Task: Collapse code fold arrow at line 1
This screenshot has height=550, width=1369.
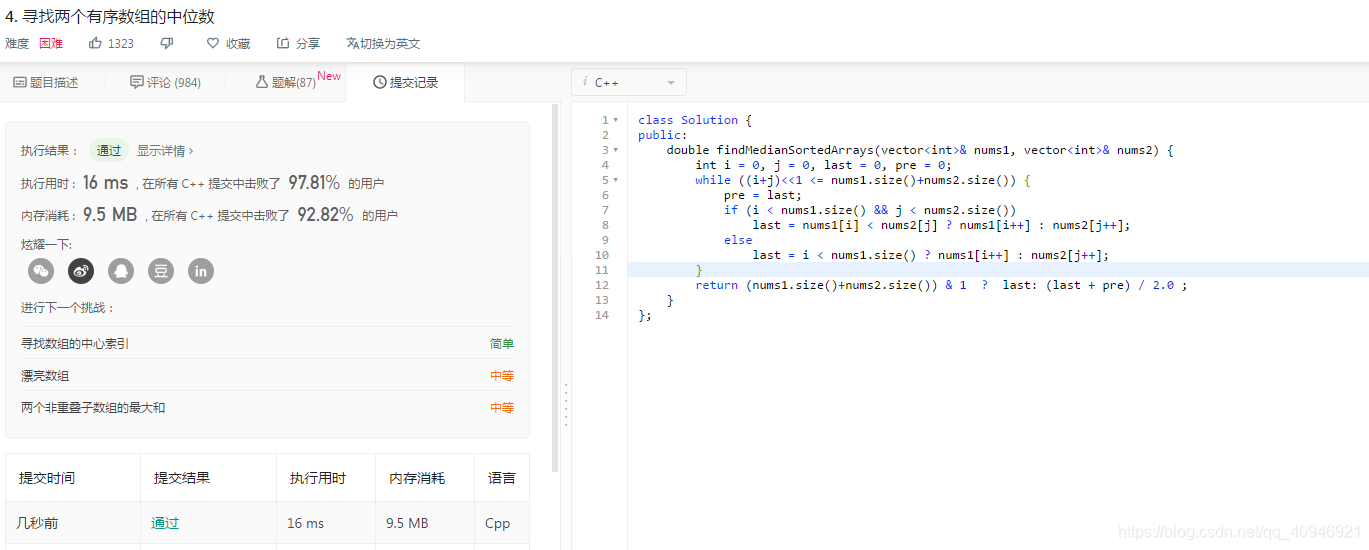Action: 616,120
